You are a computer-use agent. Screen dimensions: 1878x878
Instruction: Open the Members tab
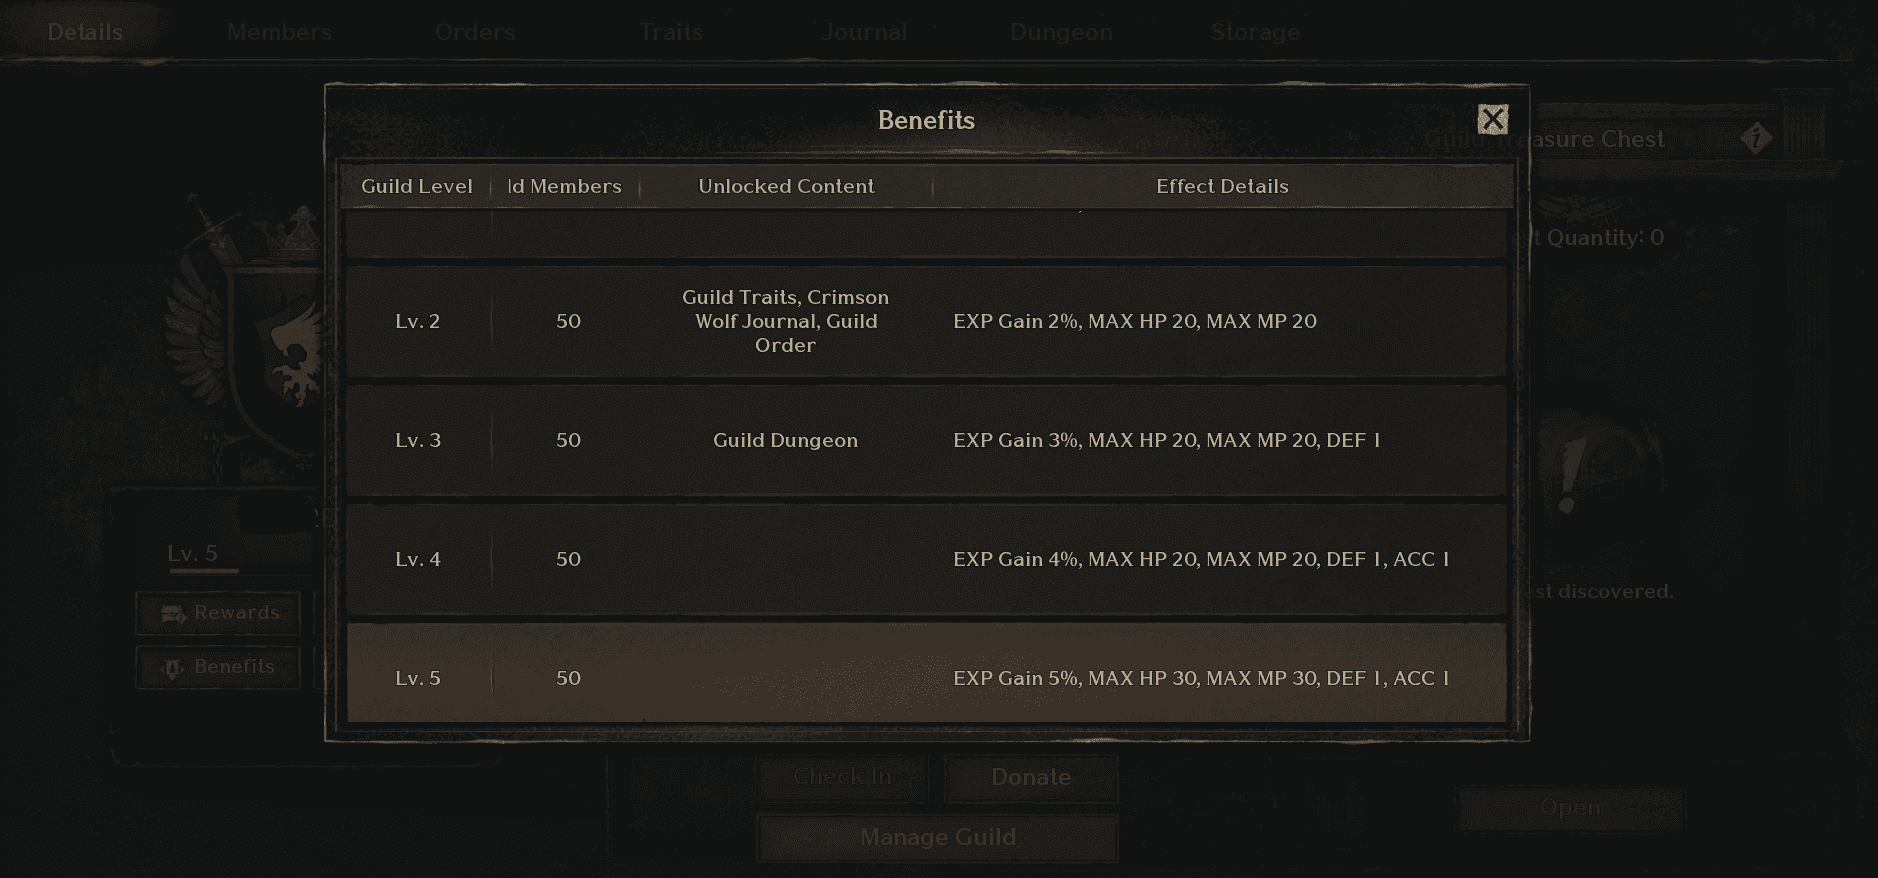(x=279, y=32)
